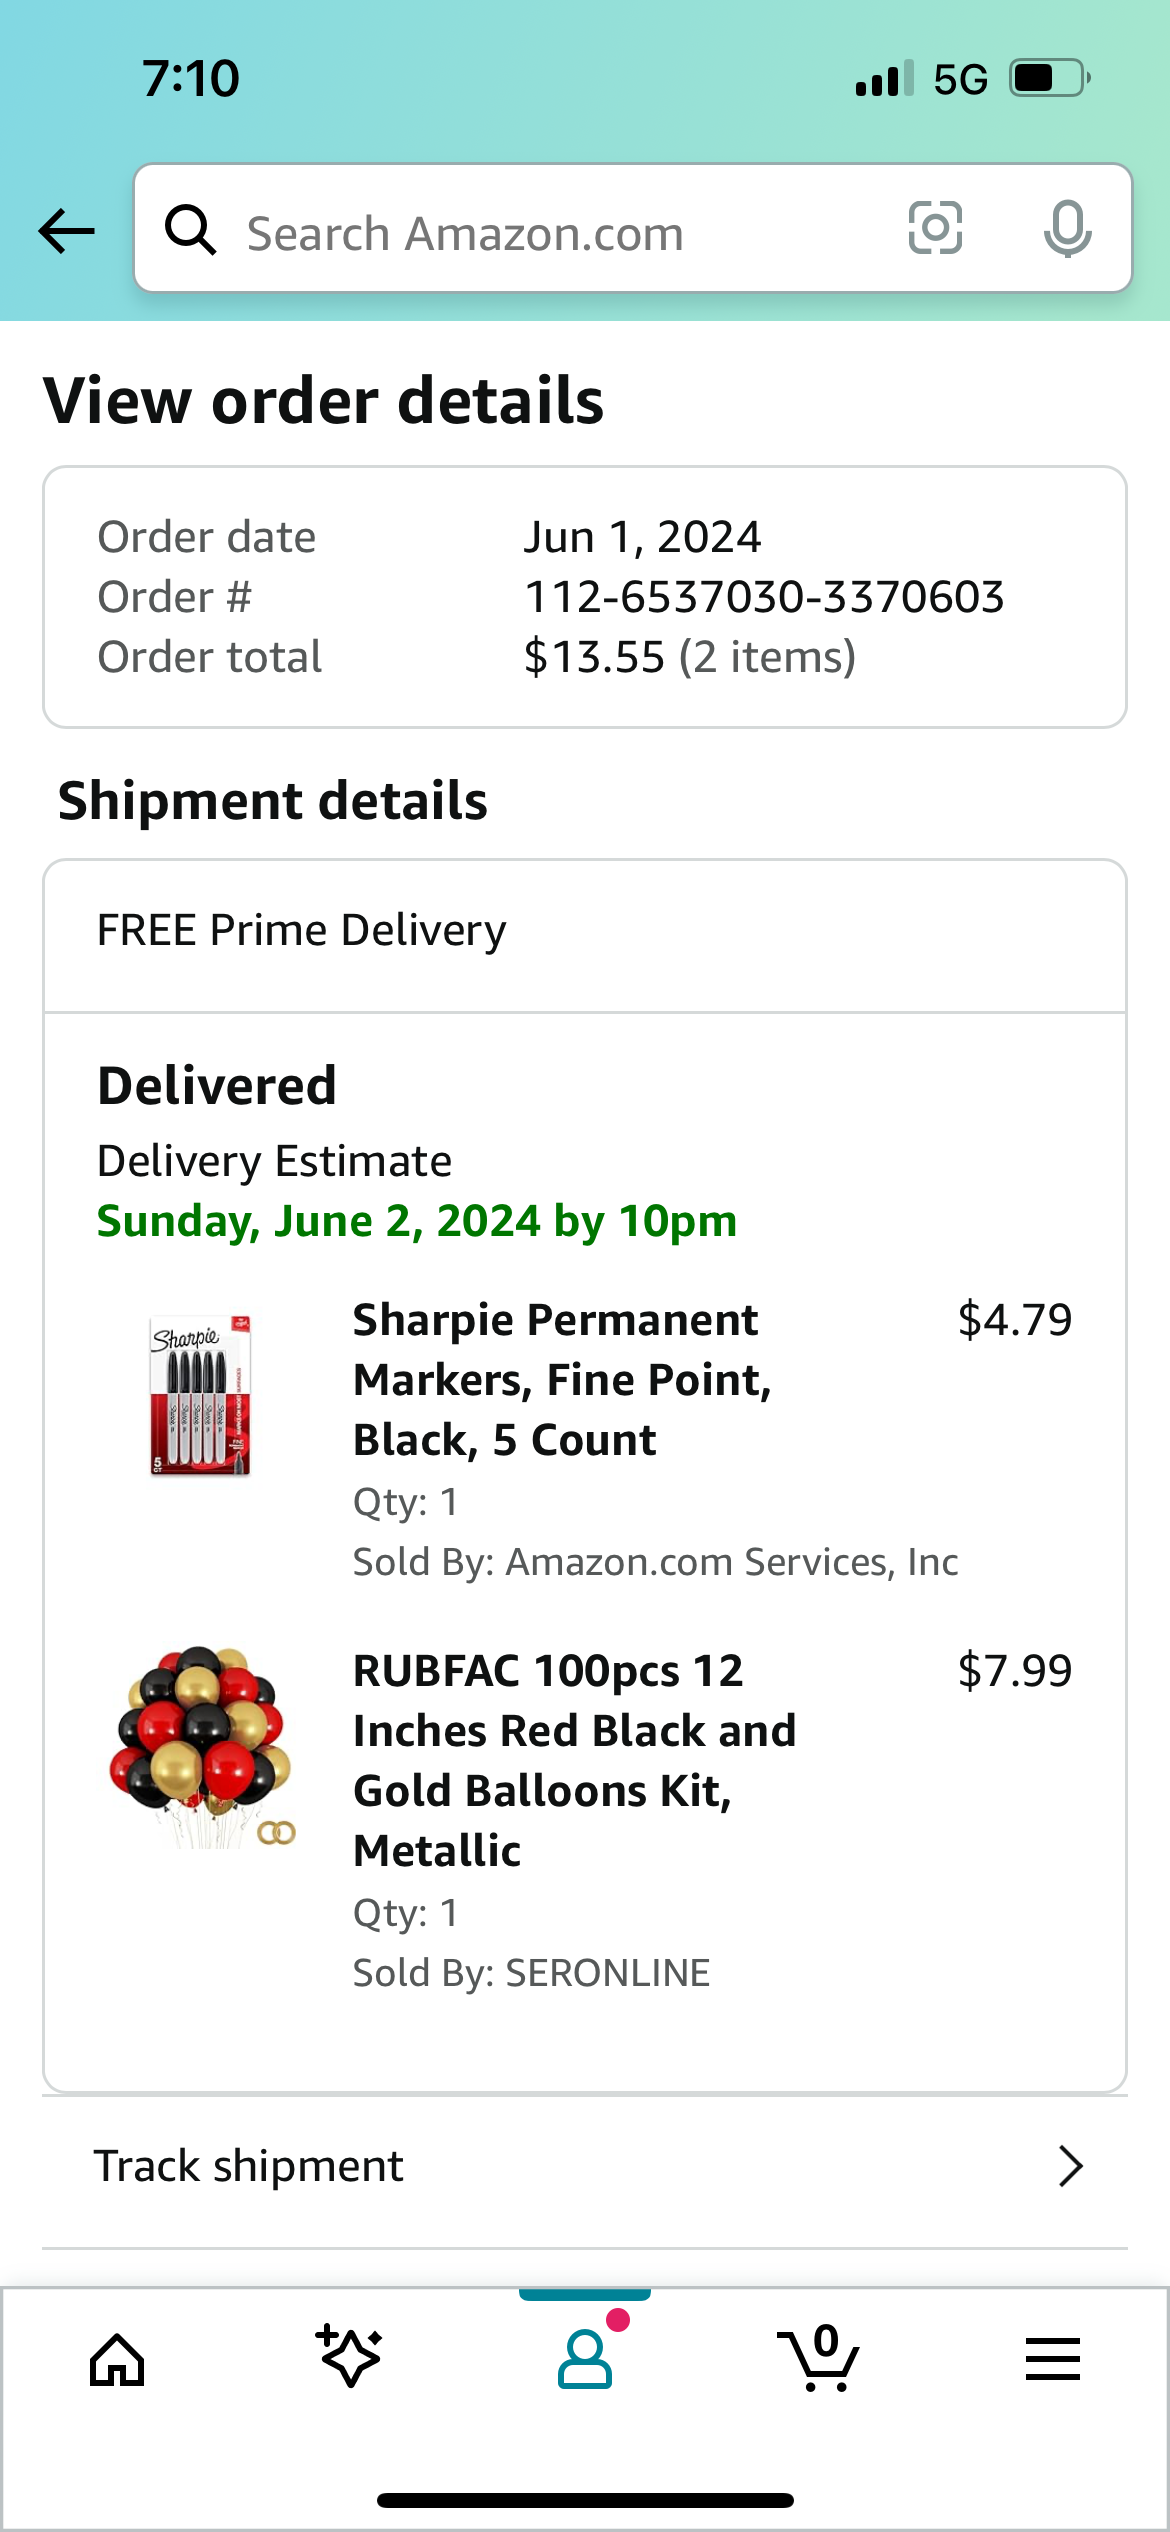The image size is (1170, 2532).
Task: Select the FREE Prime Delivery section
Action: 301,929
